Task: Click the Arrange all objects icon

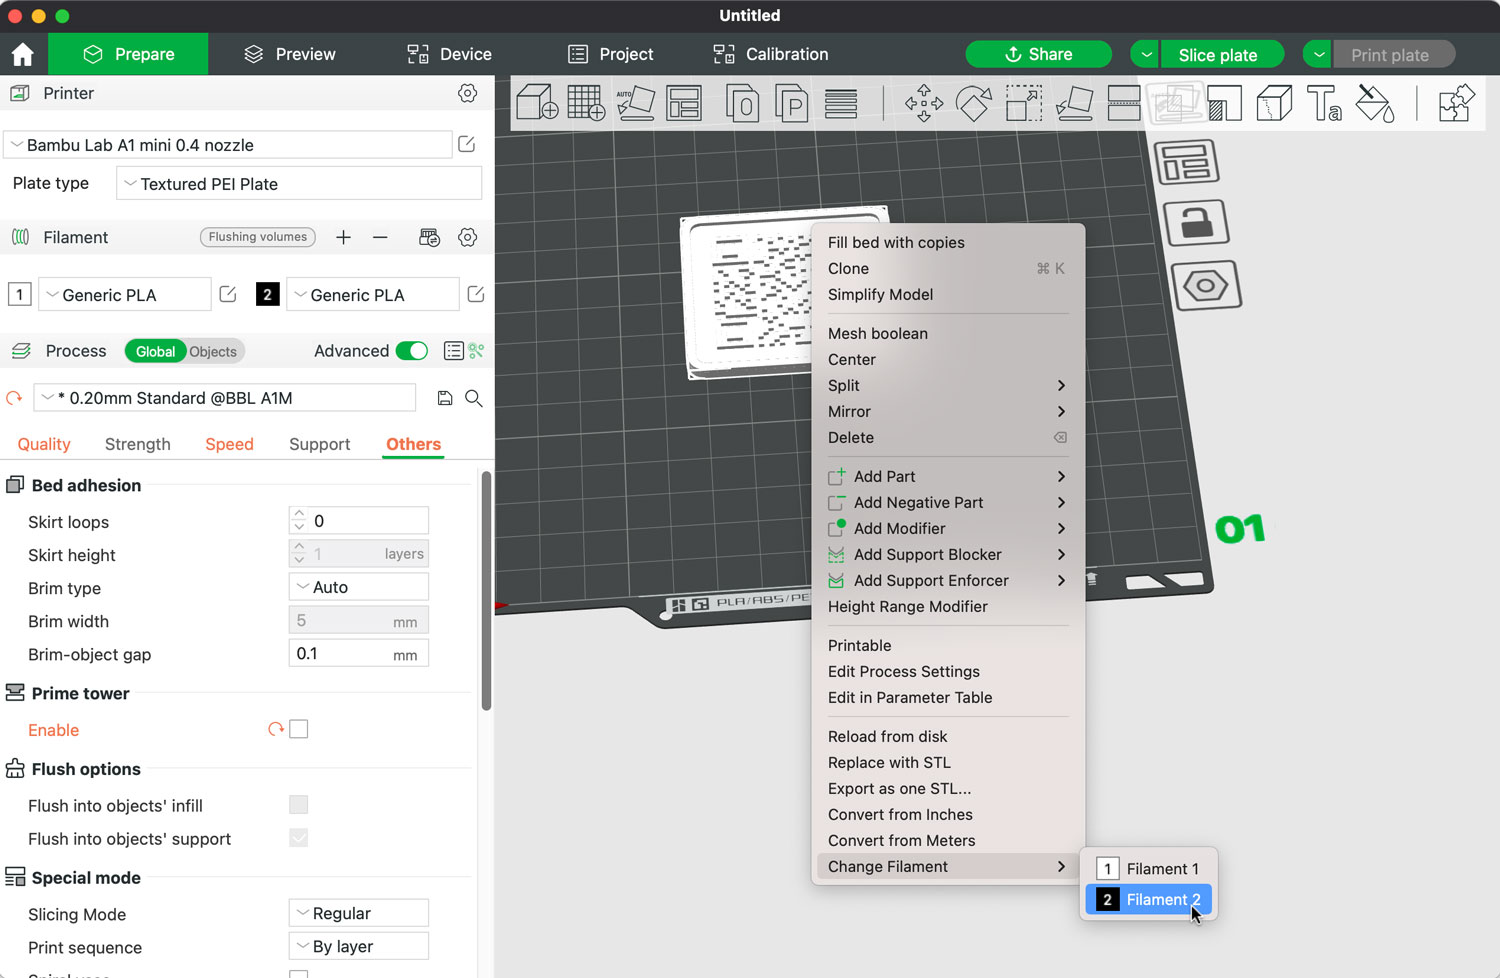Action: [x=684, y=103]
